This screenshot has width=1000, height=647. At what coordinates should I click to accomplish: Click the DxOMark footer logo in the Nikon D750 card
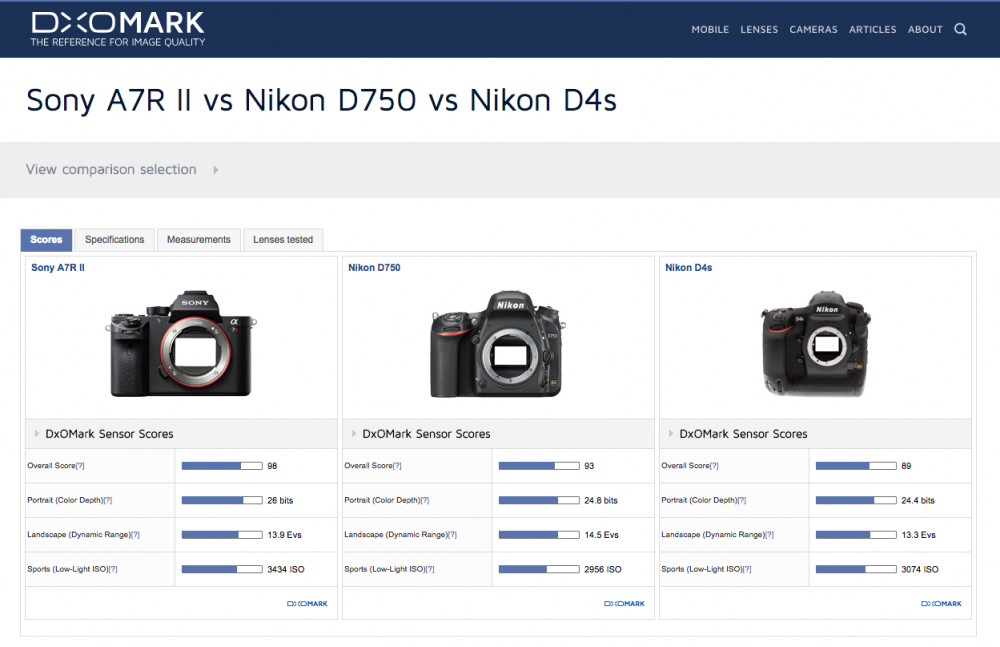point(624,604)
